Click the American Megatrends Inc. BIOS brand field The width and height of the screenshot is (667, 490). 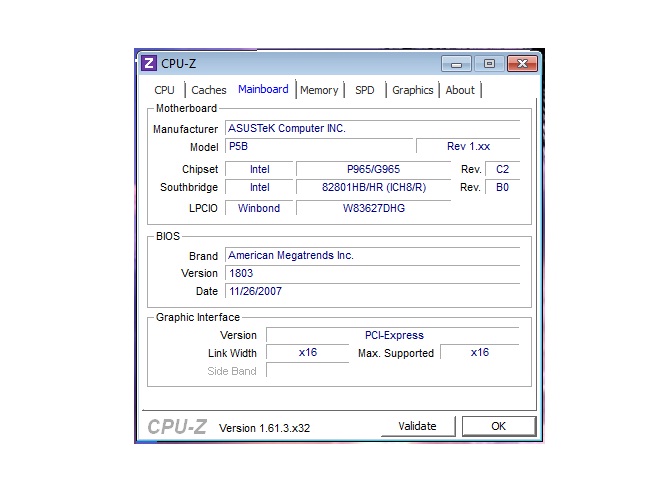click(x=373, y=255)
